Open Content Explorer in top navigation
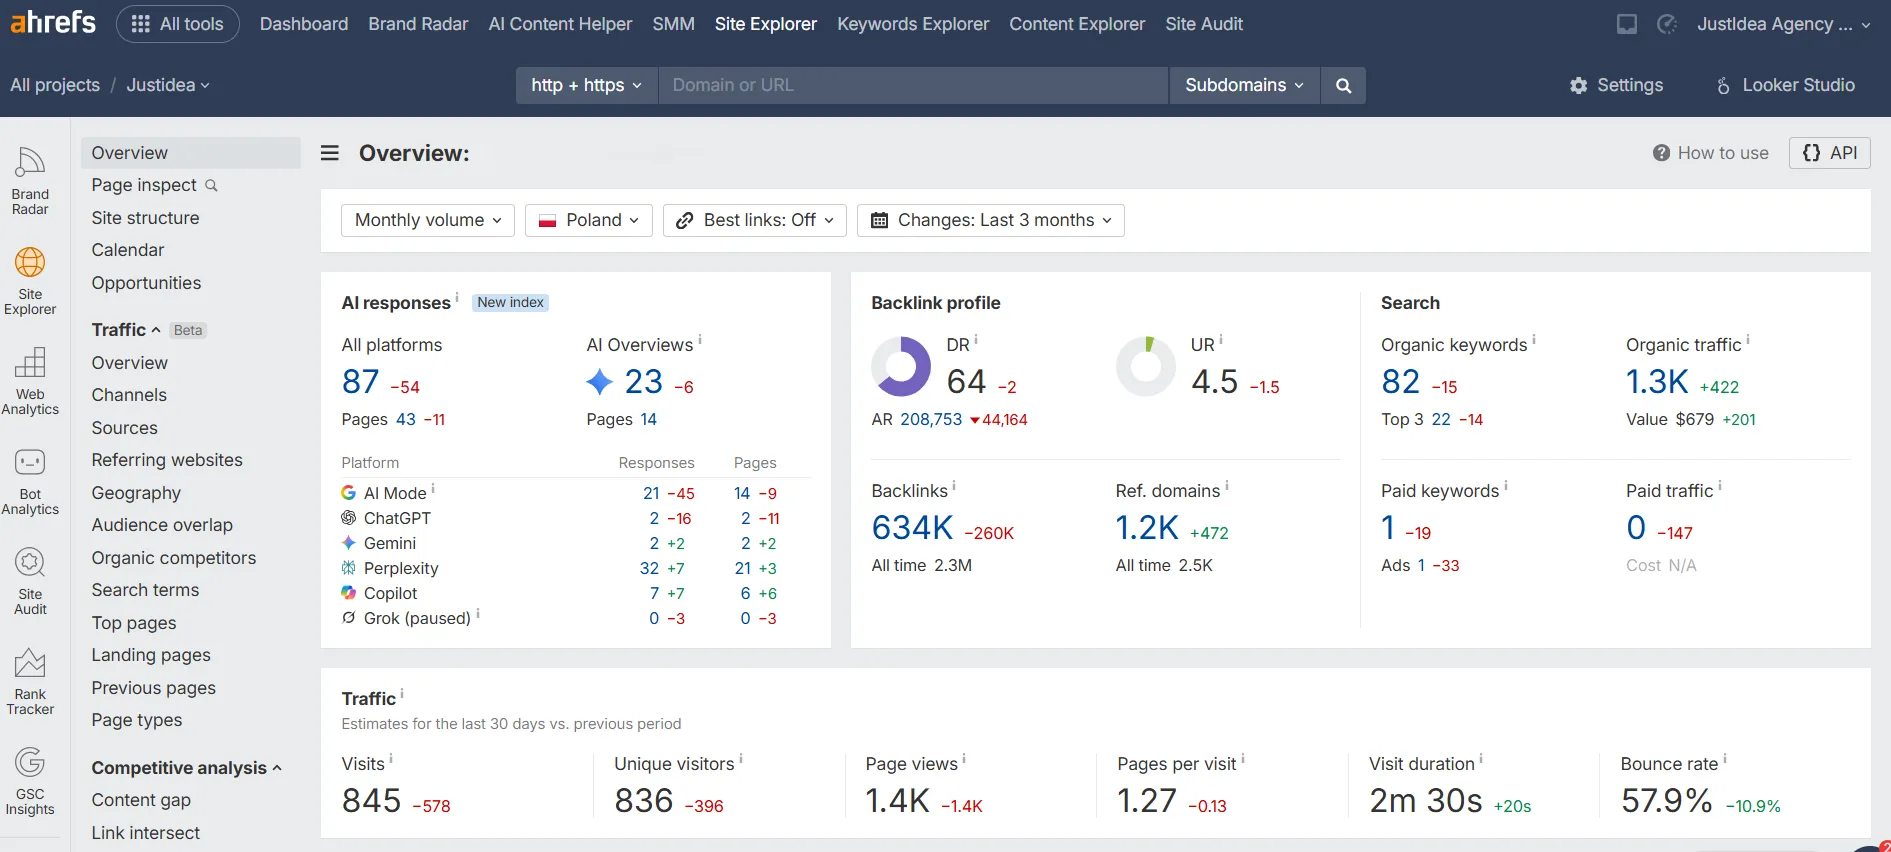This screenshot has width=1891, height=852. point(1077,24)
